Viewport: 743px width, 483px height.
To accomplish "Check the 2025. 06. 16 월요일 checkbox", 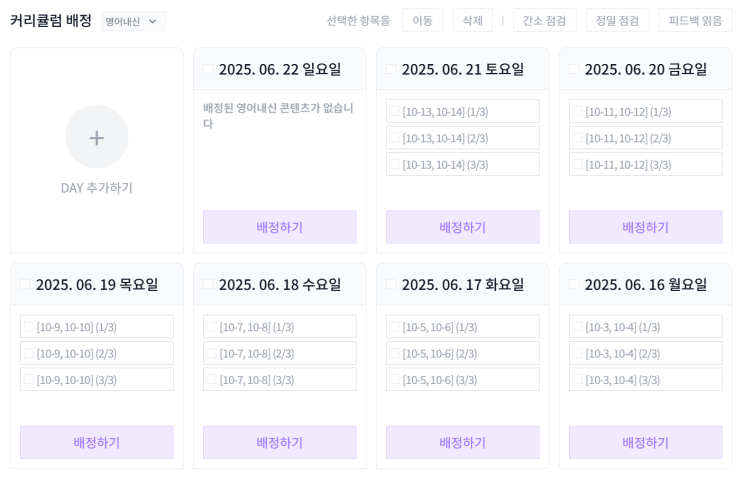I will tap(574, 284).
